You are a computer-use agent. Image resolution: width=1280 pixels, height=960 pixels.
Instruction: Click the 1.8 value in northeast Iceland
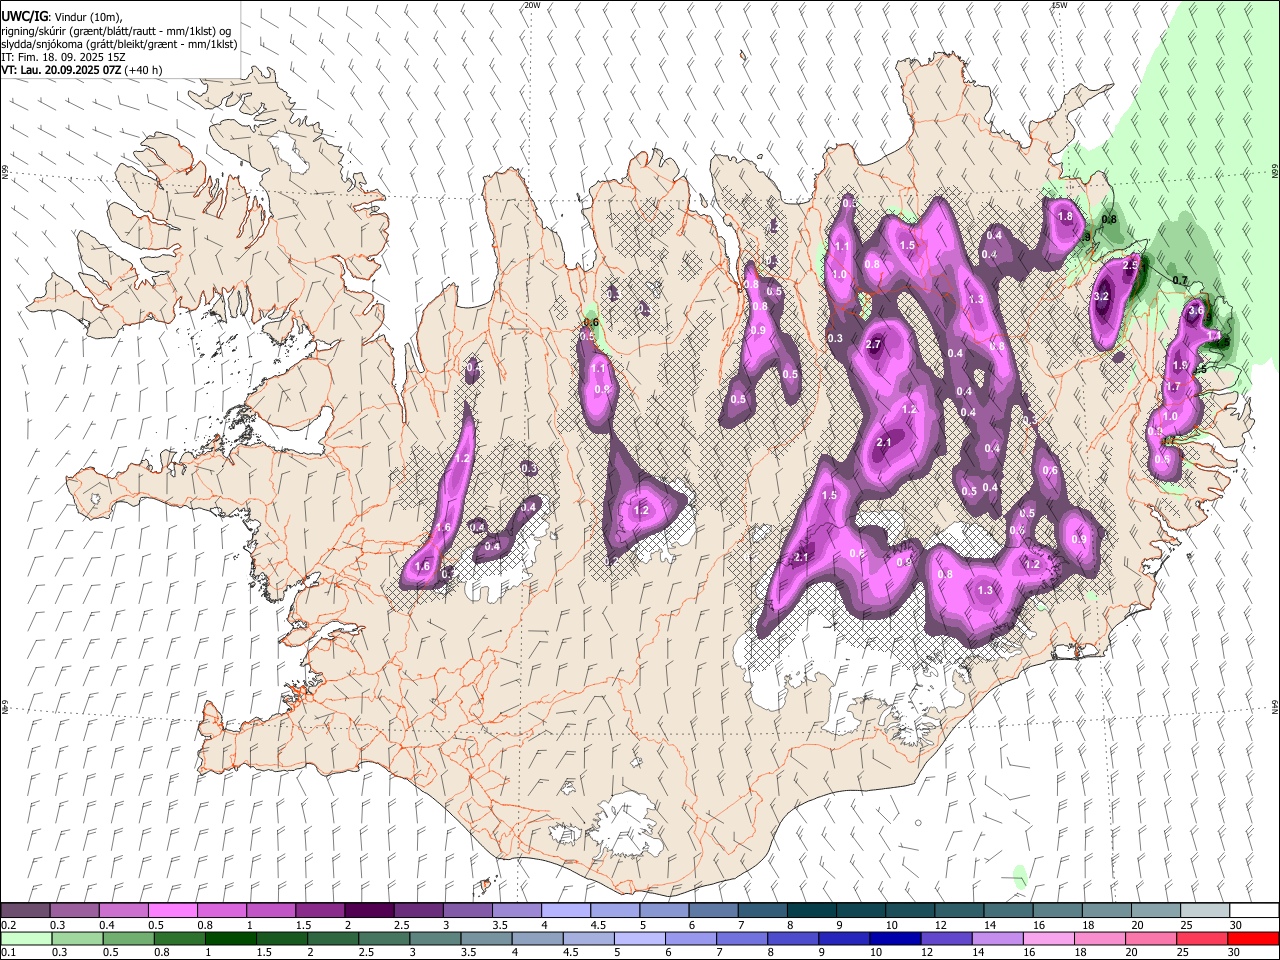tap(1065, 217)
